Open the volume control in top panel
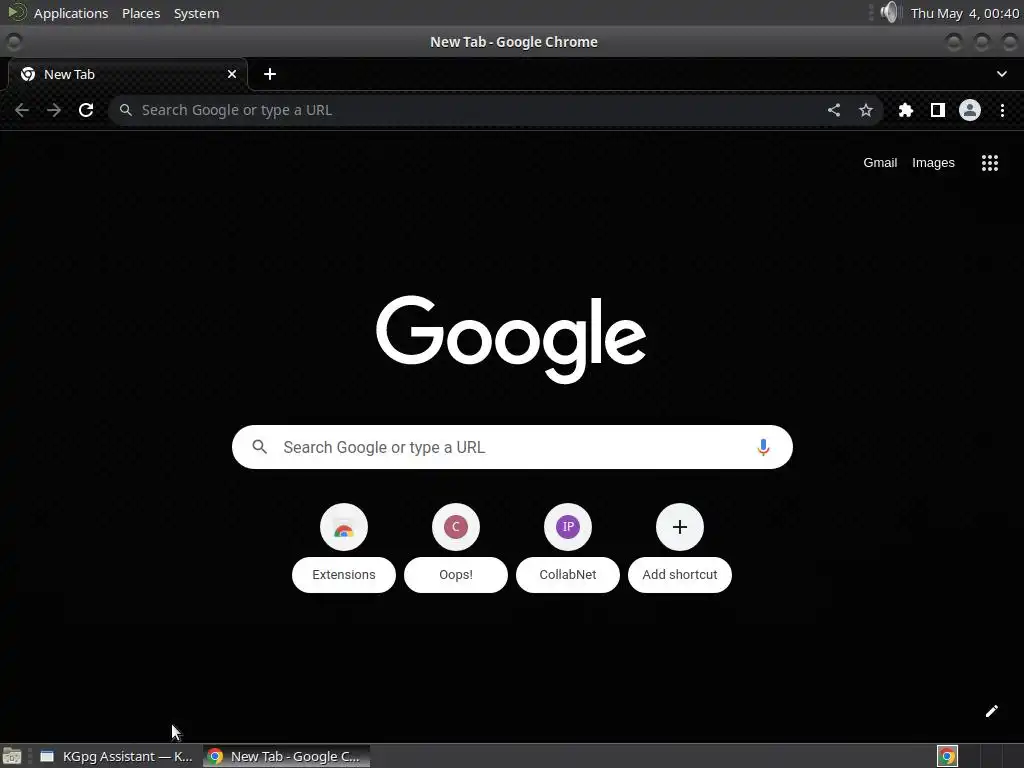This screenshot has height=768, width=1024. (889, 12)
